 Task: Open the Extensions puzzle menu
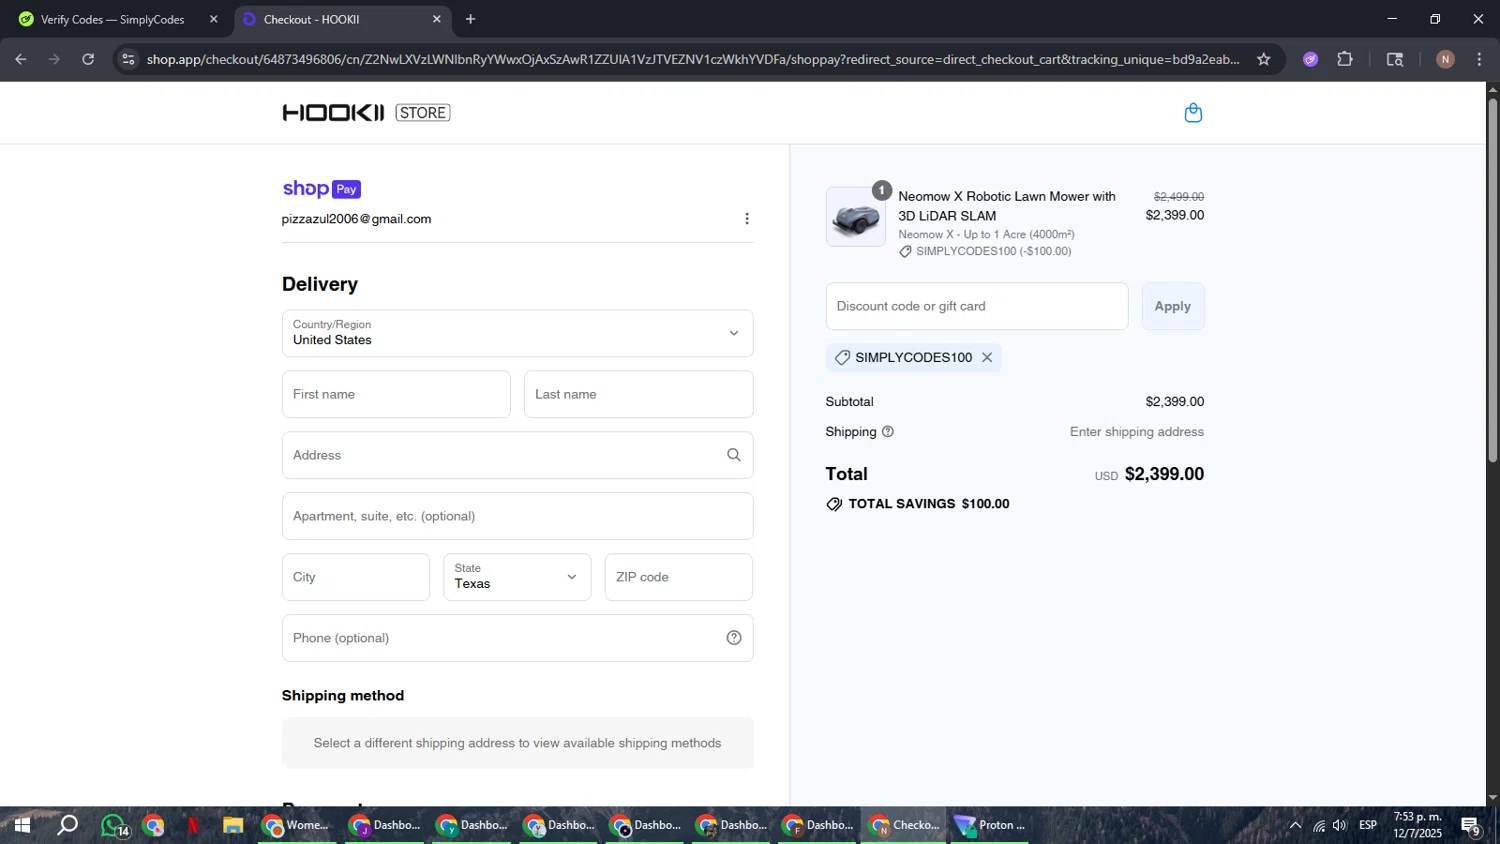point(1345,59)
